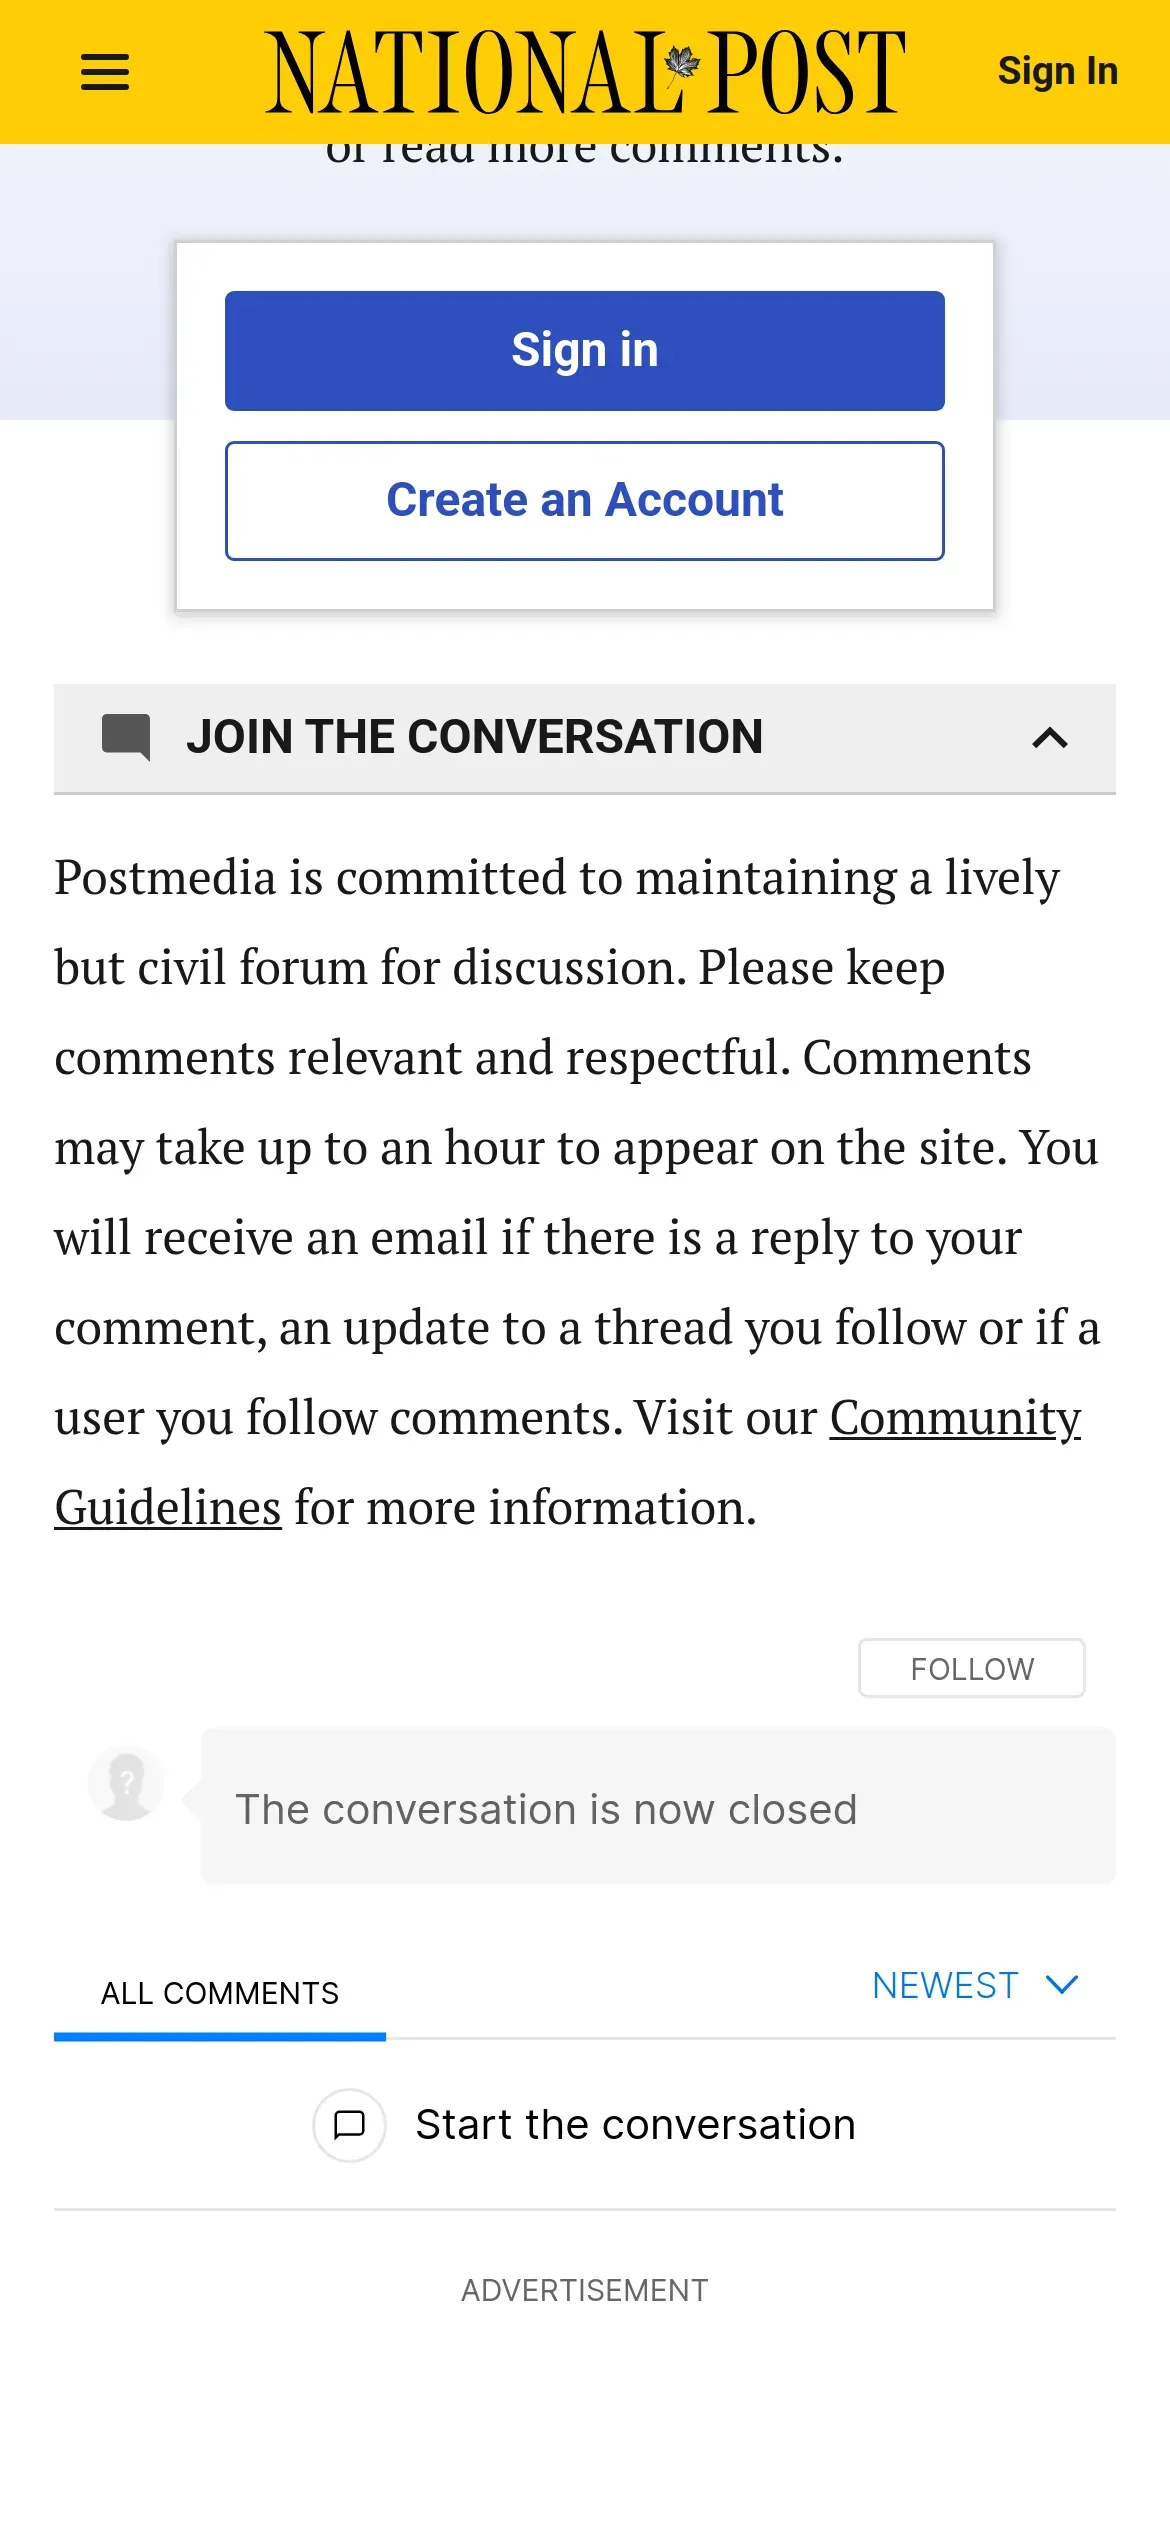
Task: Click the maple leaf emblem in the masthead
Action: point(683,64)
